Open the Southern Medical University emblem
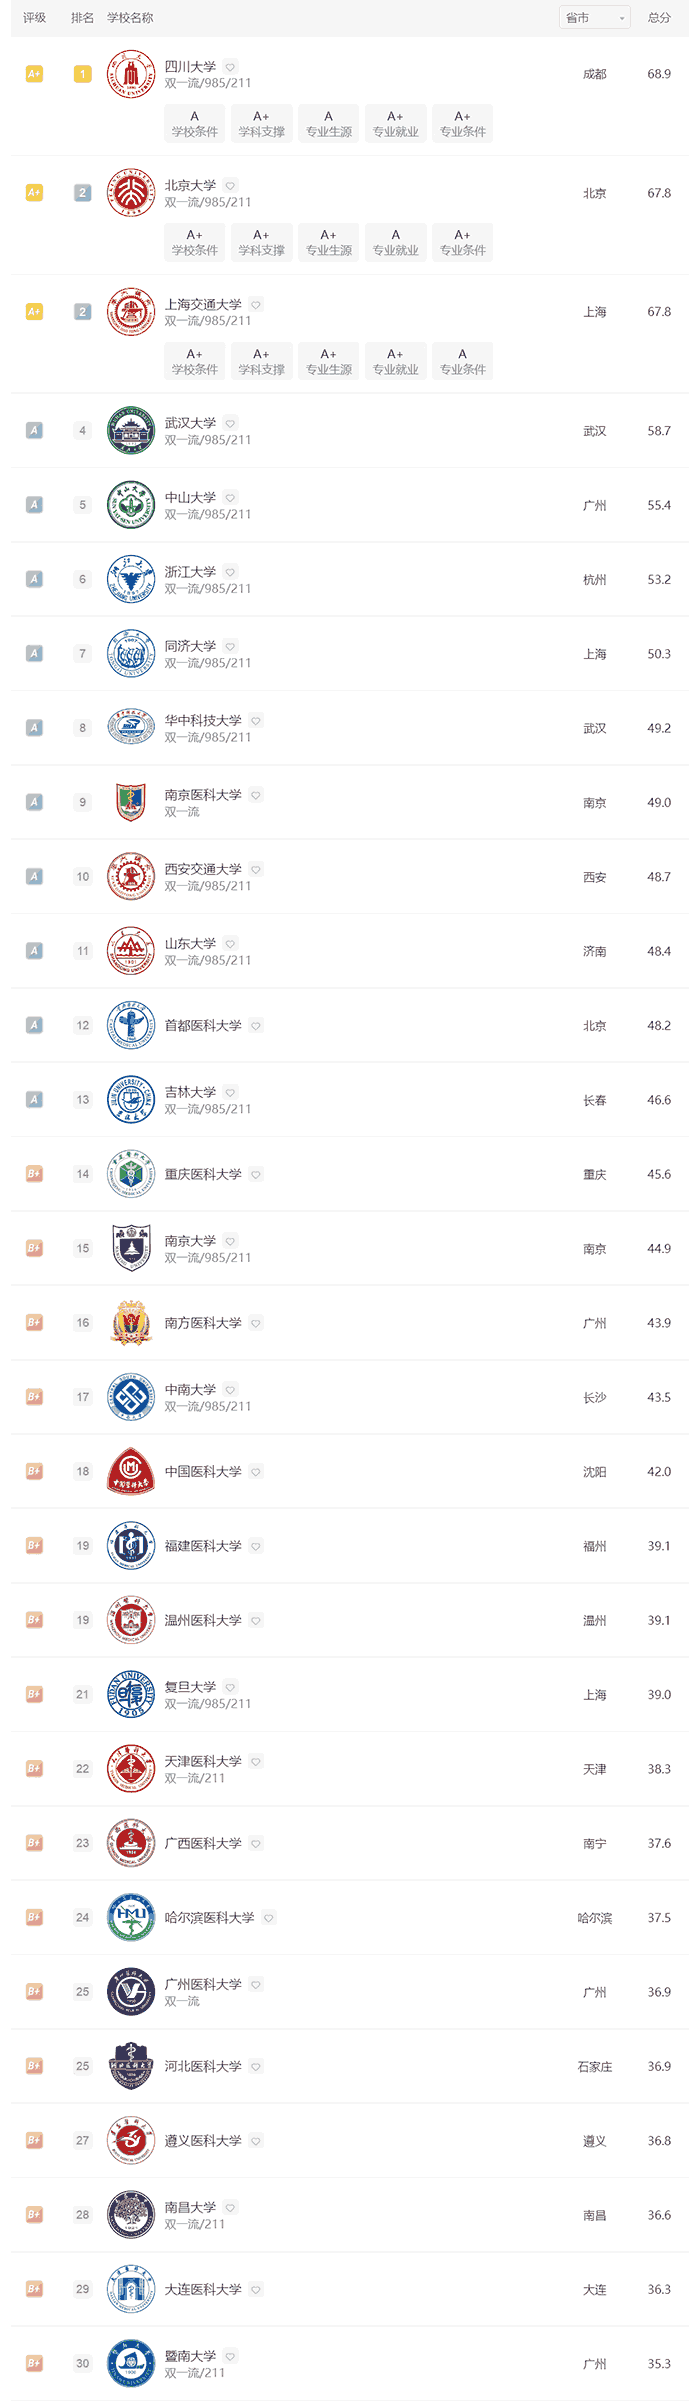This screenshot has height=2404, width=700. pos(131,1323)
